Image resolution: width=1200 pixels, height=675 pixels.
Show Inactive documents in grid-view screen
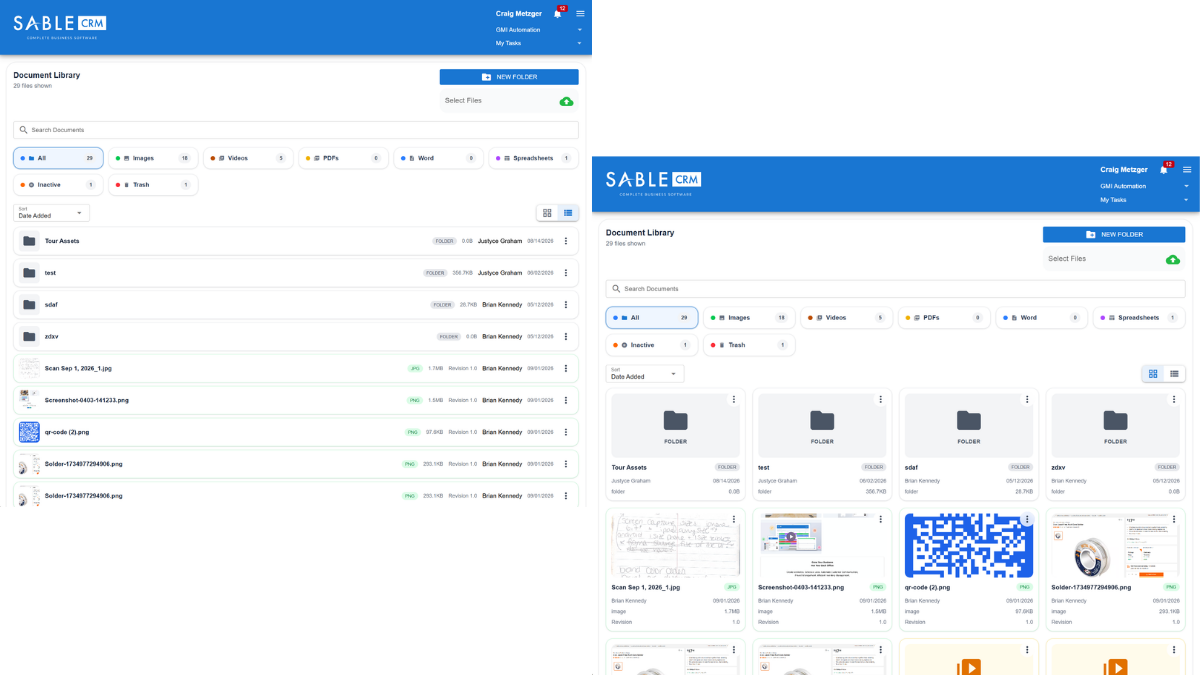click(x=651, y=345)
